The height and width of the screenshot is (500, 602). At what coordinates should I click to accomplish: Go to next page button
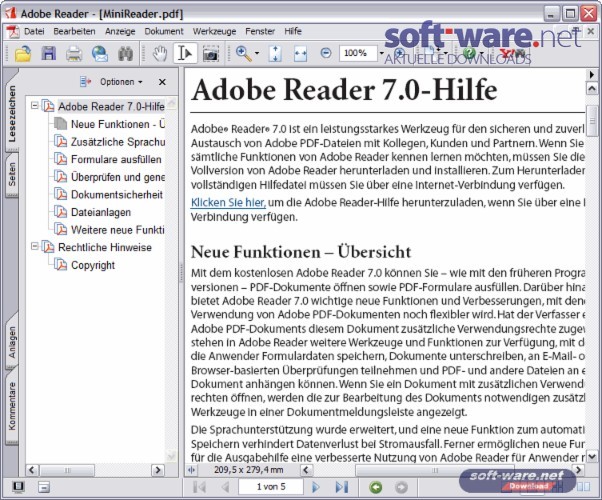click(x=316, y=487)
